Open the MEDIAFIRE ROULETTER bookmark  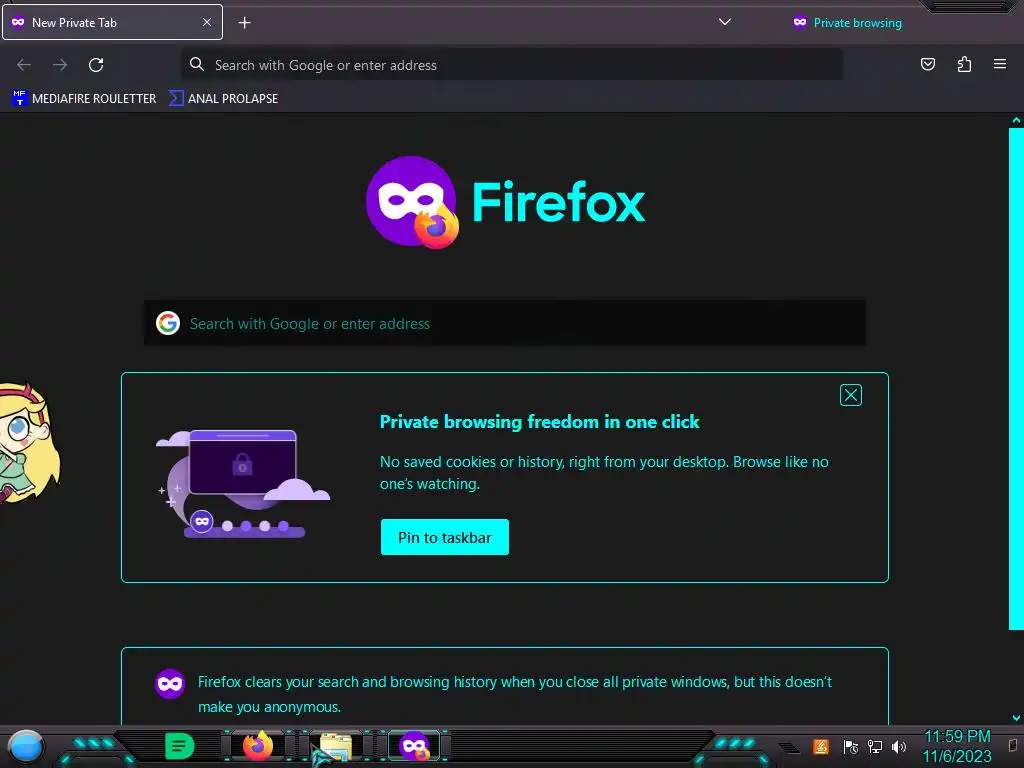point(84,99)
